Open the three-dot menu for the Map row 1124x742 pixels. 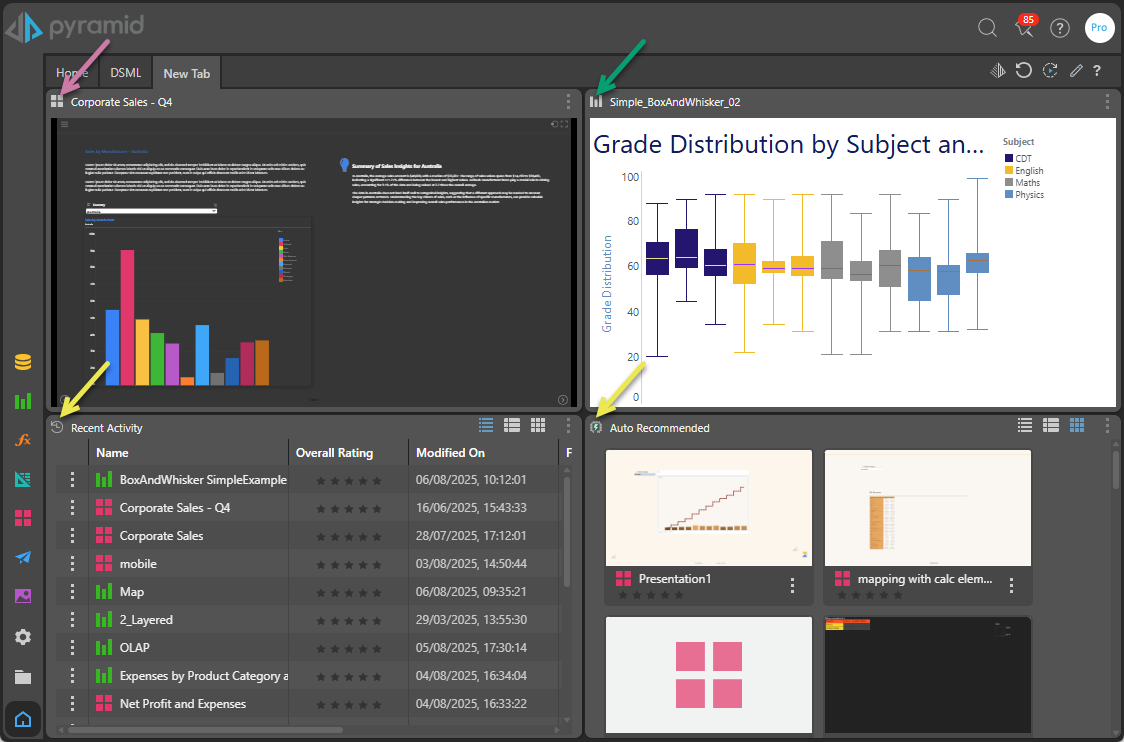click(x=72, y=592)
